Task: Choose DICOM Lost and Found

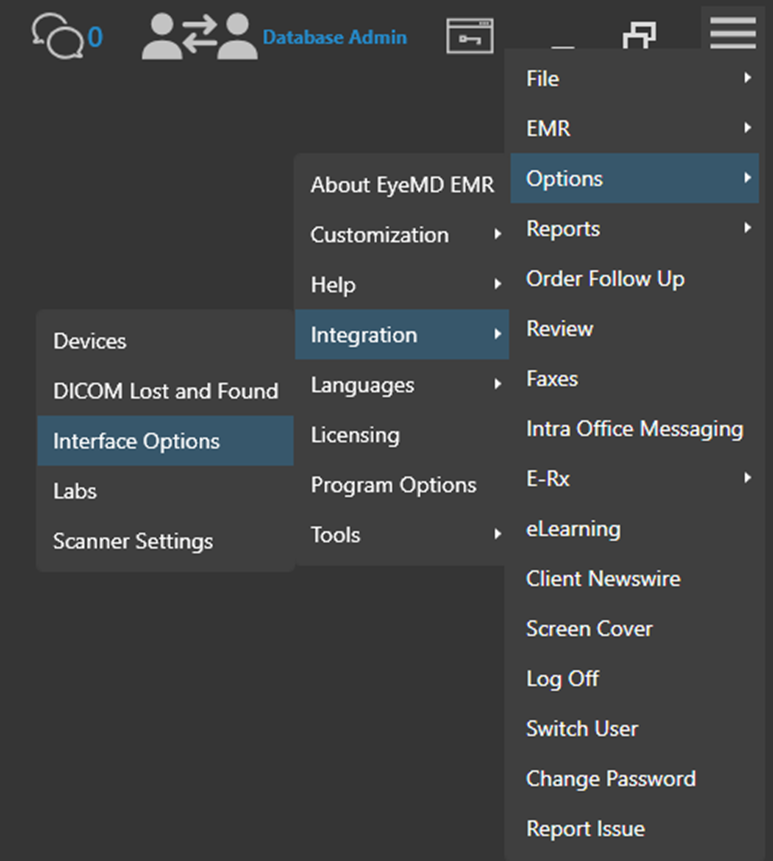Action: point(165,391)
